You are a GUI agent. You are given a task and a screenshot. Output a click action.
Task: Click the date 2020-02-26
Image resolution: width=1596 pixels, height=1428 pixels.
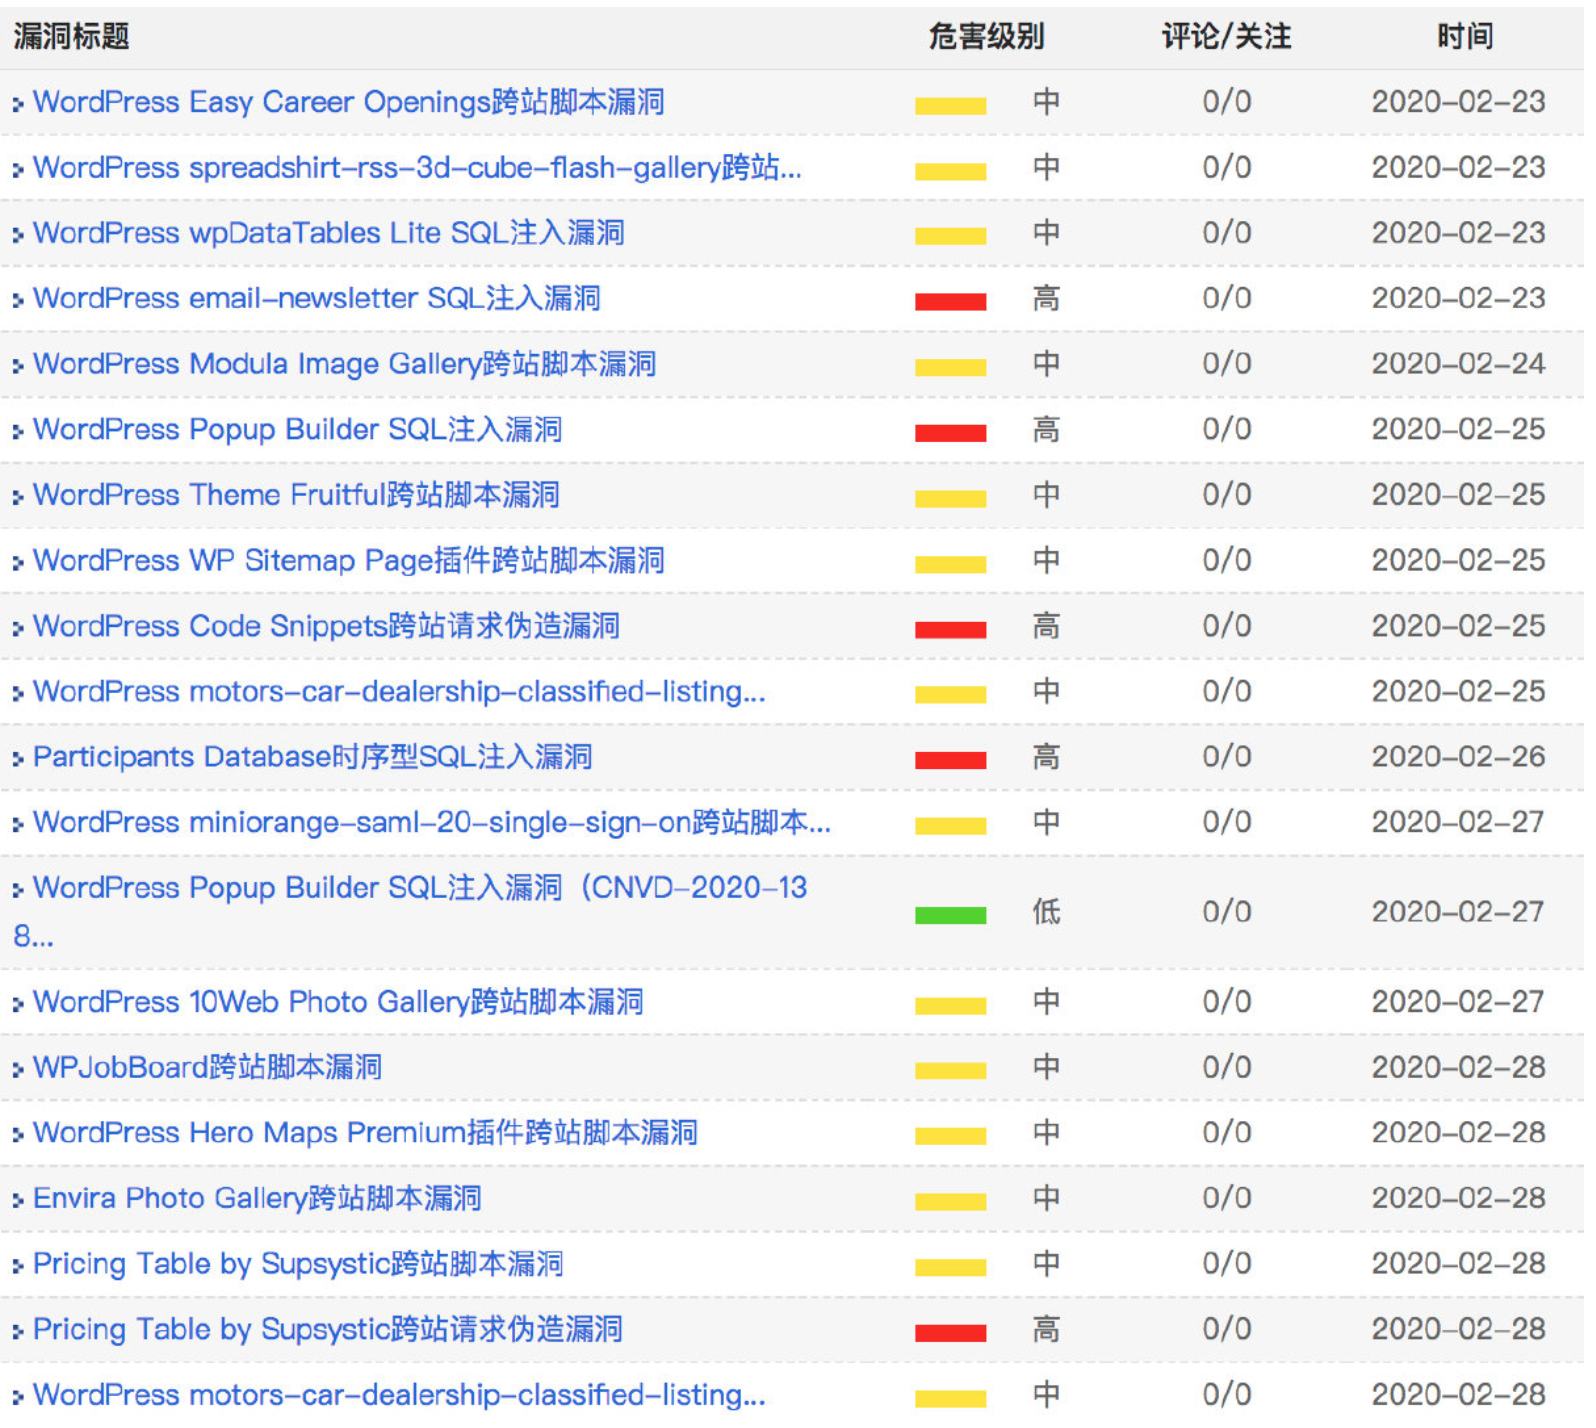(1458, 757)
